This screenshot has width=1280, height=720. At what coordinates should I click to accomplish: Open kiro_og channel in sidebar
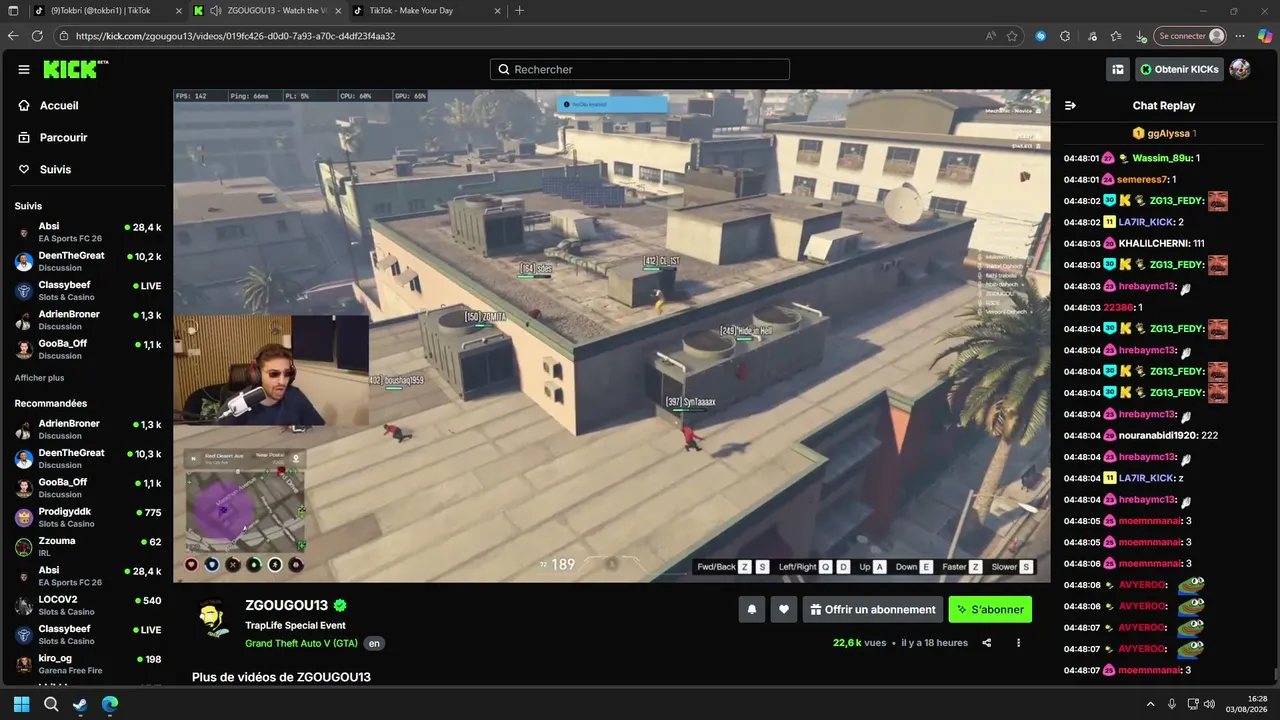[x=87, y=664]
